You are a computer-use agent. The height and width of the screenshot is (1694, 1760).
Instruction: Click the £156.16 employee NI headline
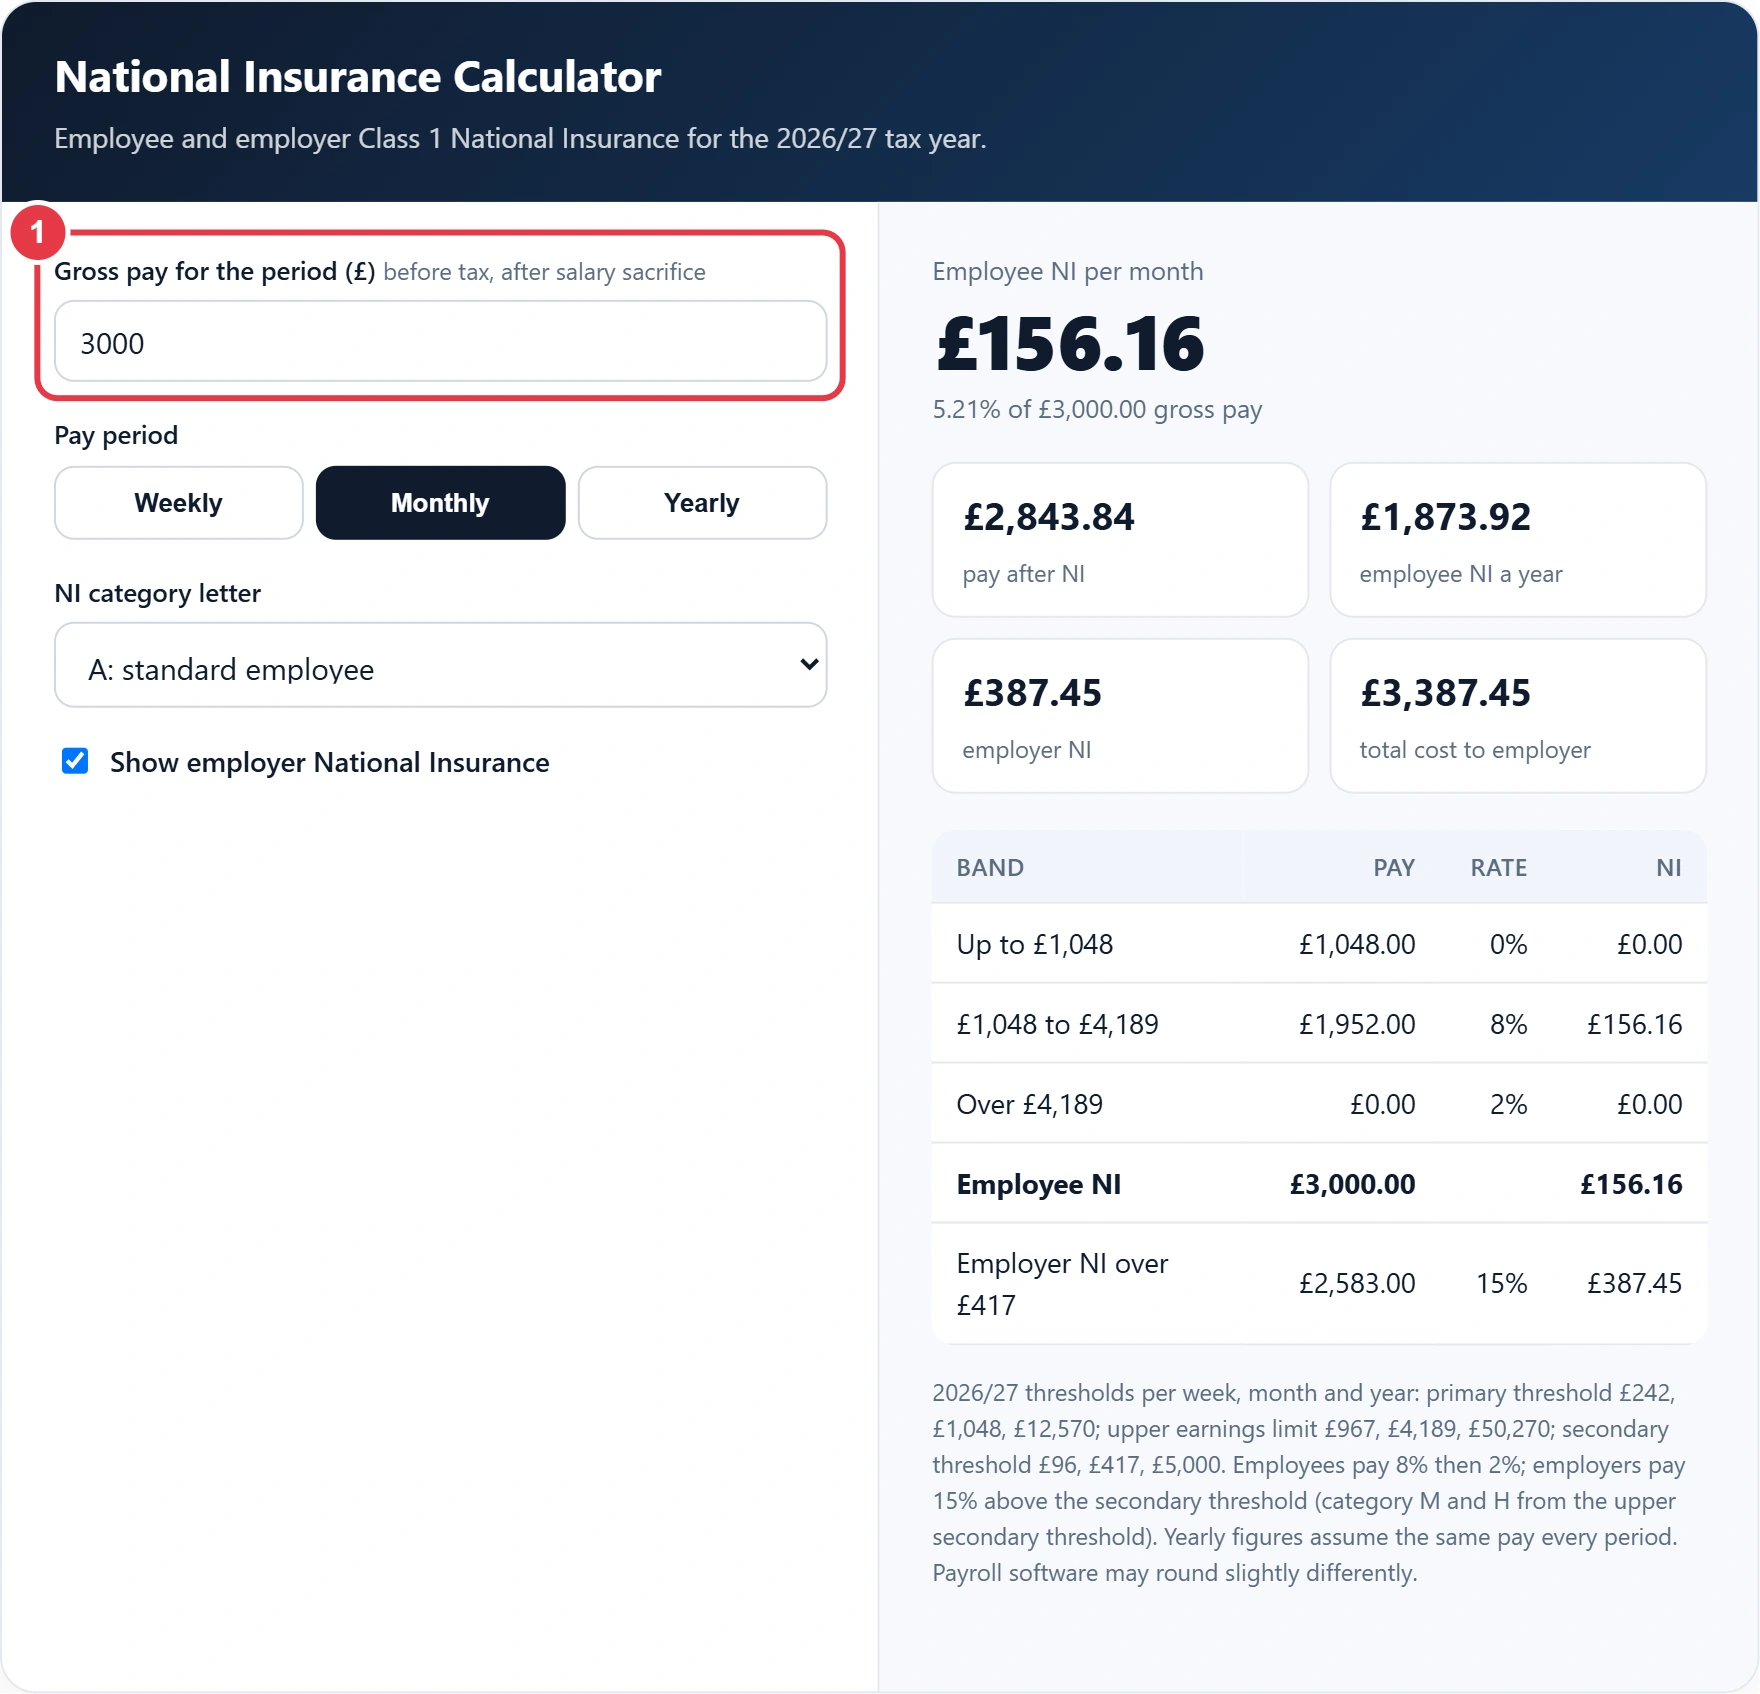[x=1070, y=344]
